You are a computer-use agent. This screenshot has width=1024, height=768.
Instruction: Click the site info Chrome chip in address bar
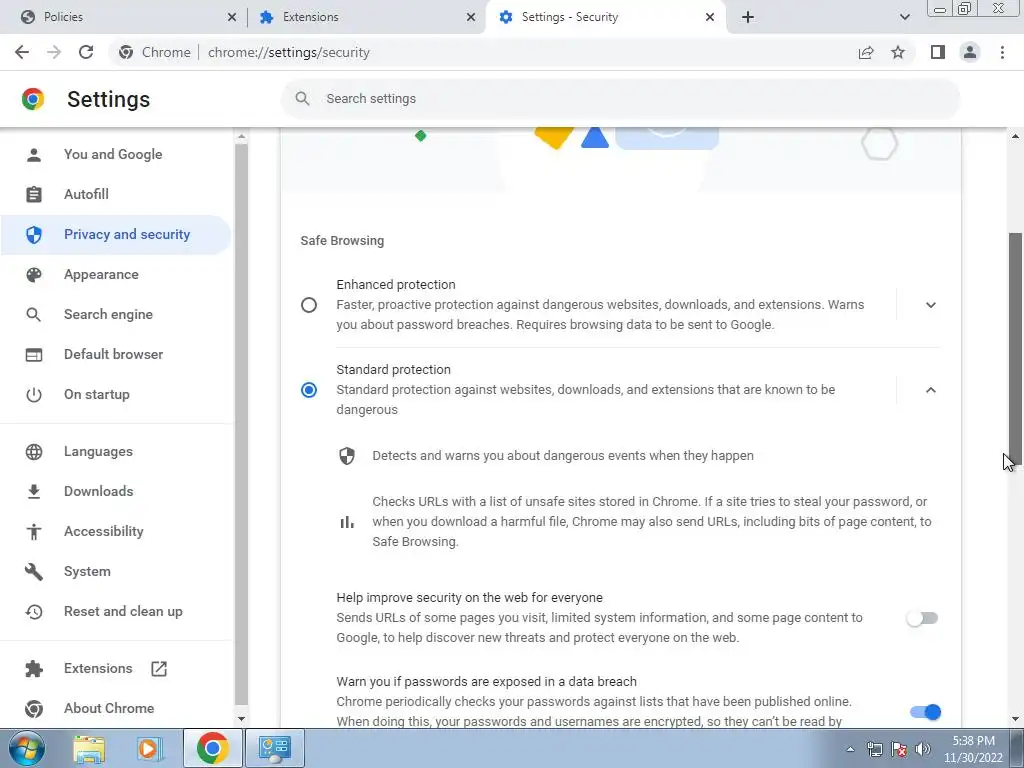click(155, 52)
